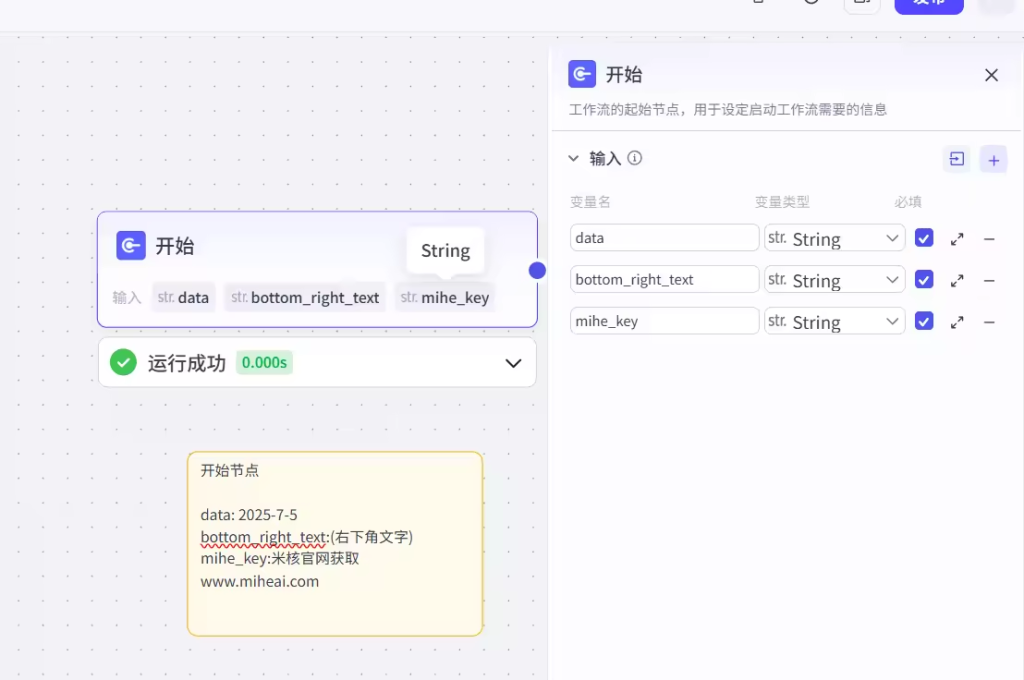The height and width of the screenshot is (680, 1024).
Task: Click the import inputs icon beside 输入
Action: [x=957, y=159]
